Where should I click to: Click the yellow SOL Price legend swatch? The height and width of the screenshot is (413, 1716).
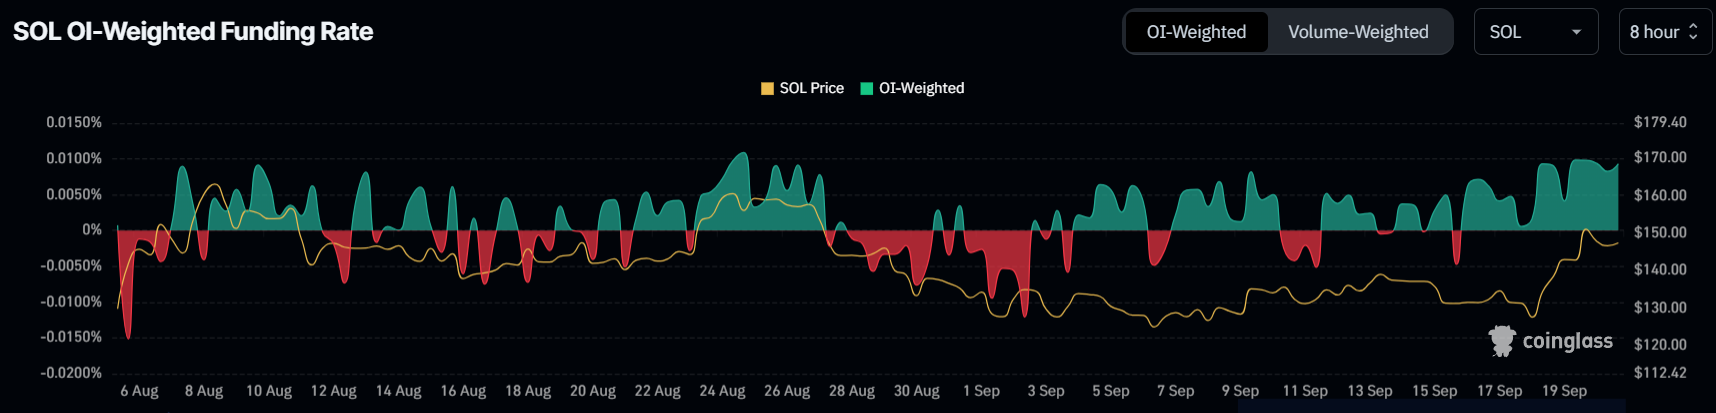767,88
